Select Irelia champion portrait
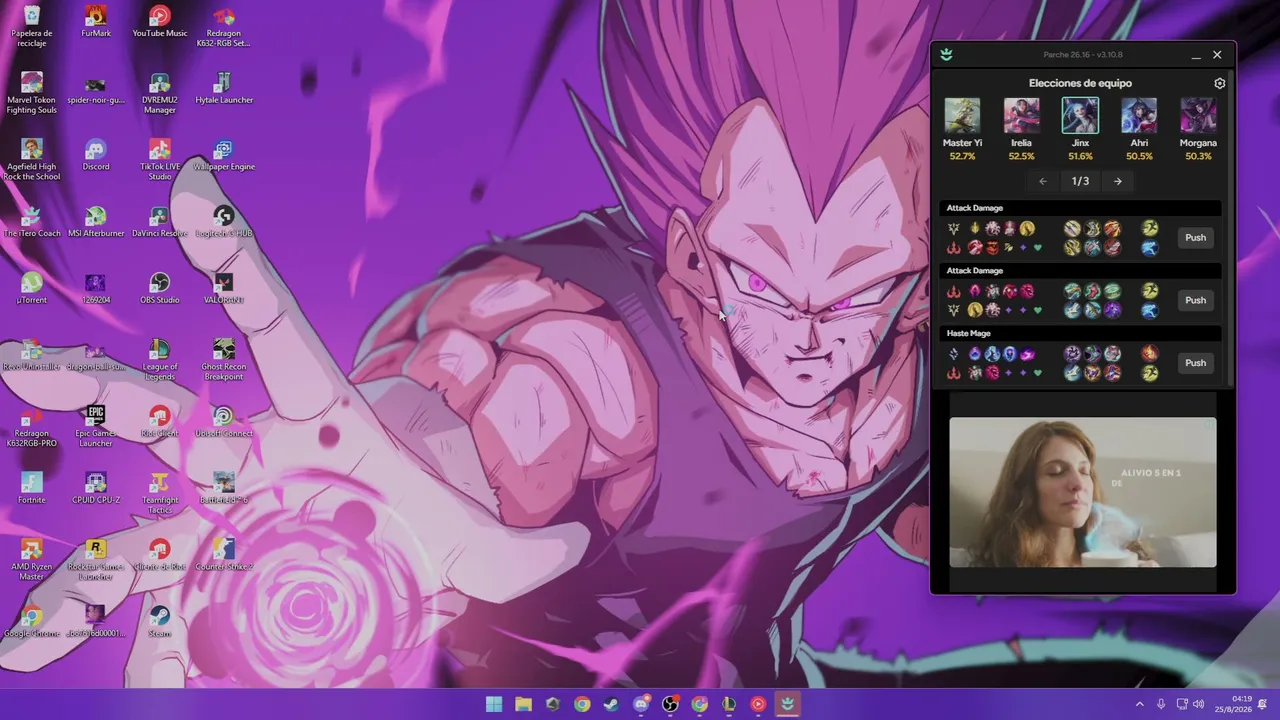 point(1021,116)
